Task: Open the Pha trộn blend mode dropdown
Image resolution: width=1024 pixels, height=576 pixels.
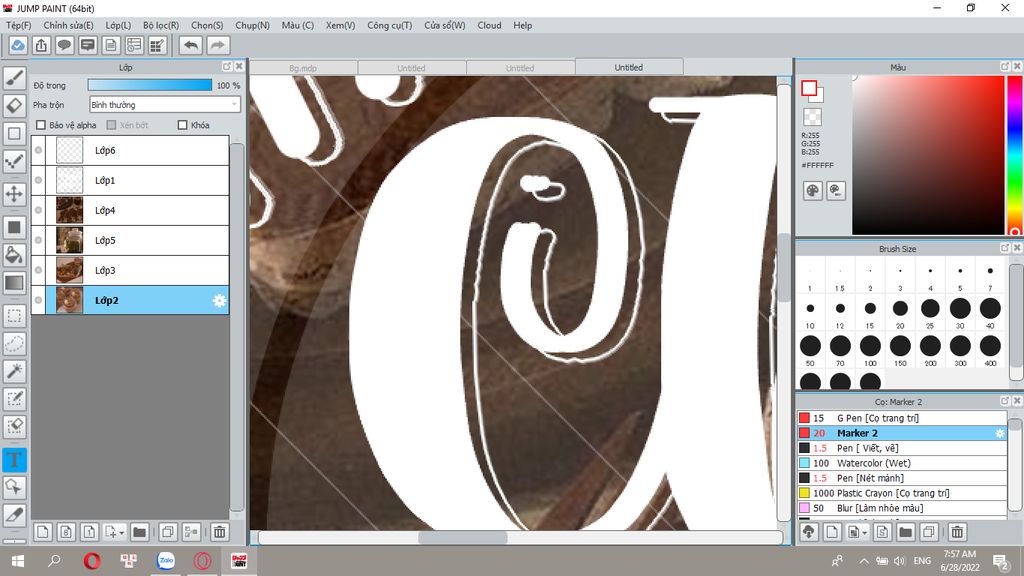Action: (165, 104)
